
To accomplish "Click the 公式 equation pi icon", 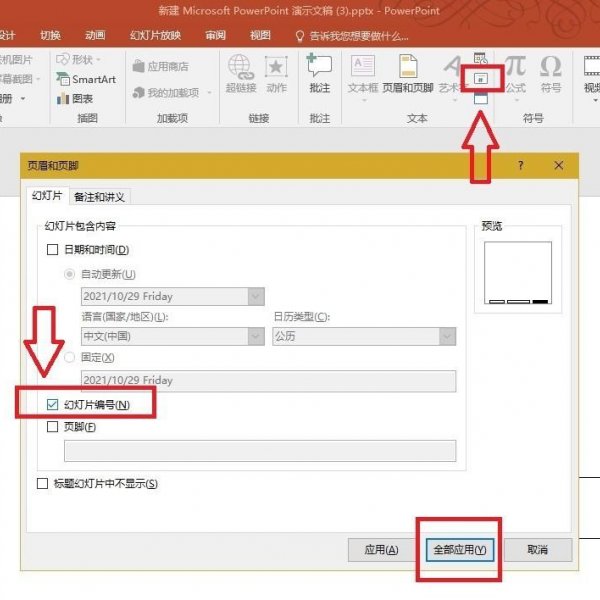I will tap(515, 68).
